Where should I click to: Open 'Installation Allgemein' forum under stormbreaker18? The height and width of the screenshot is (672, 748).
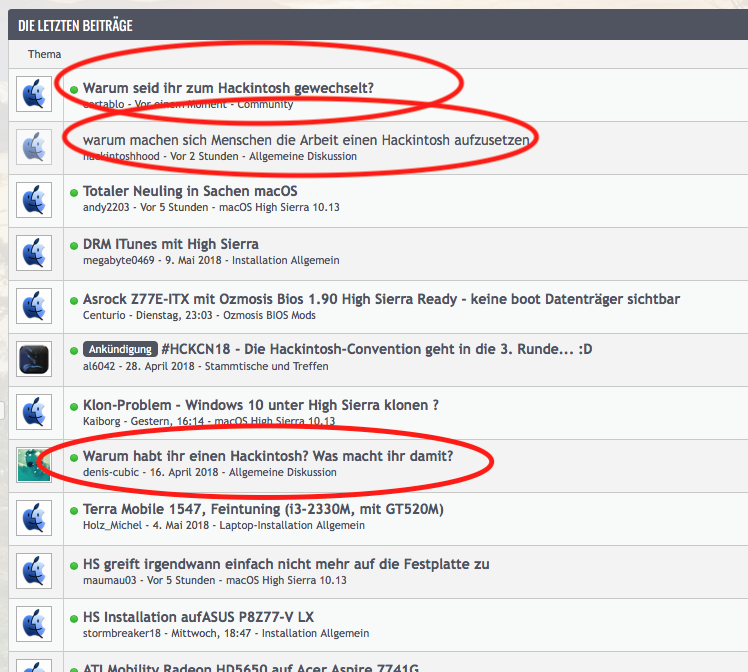click(315, 633)
